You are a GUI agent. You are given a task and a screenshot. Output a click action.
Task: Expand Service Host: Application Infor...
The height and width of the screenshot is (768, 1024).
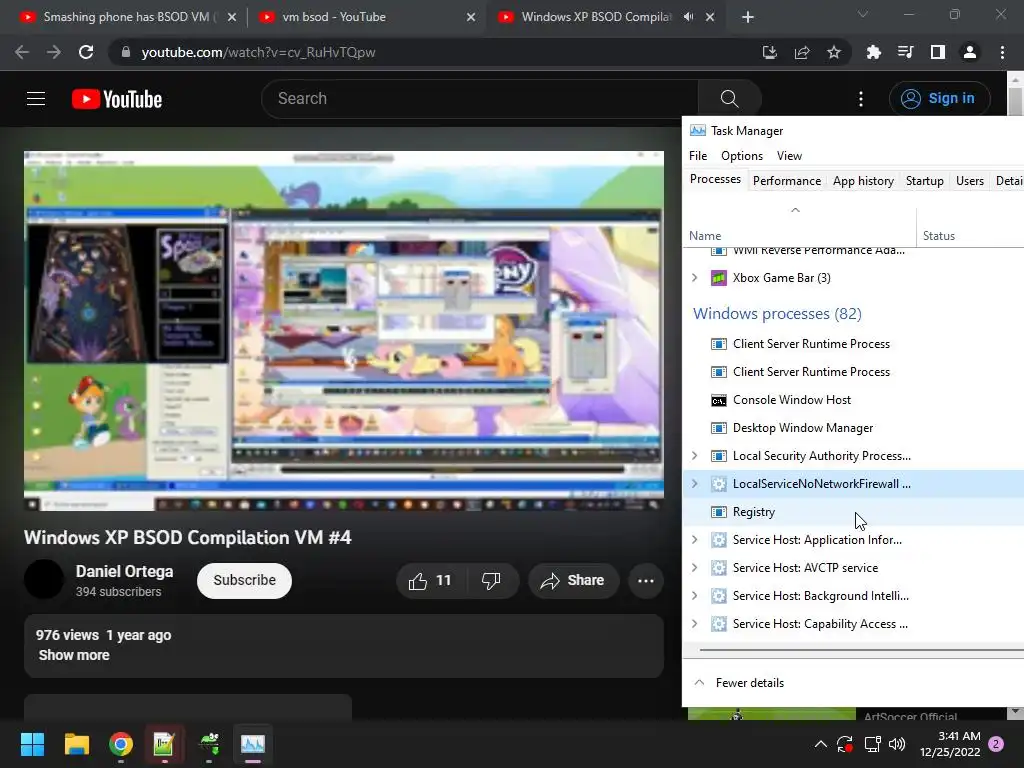click(x=694, y=540)
